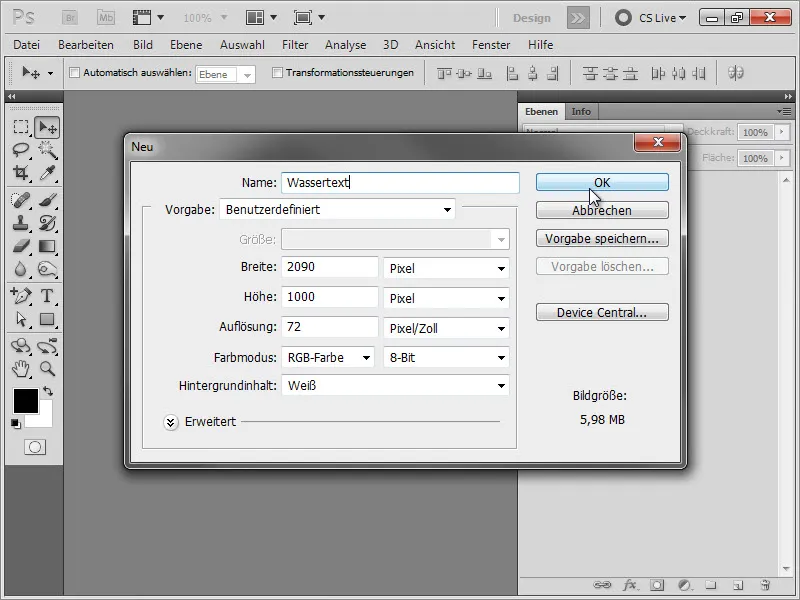The width and height of the screenshot is (800, 600).
Task: Select the Rectangle shape tool
Action: [x=47, y=319]
